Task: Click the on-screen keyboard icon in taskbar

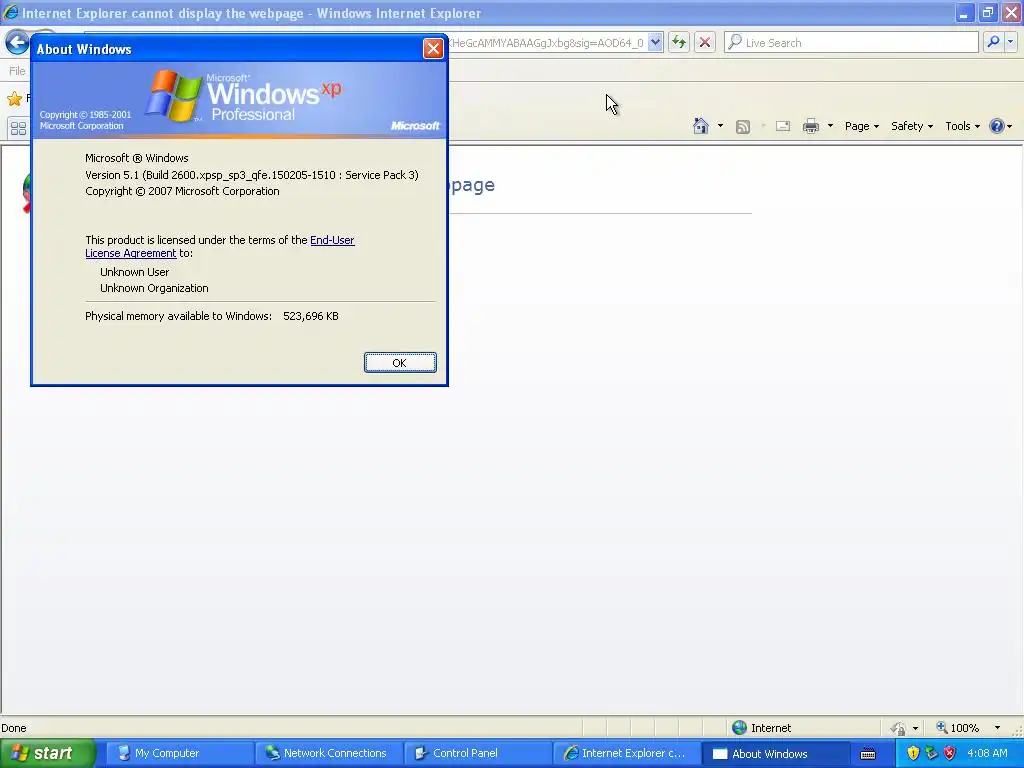Action: pyautogui.click(x=868, y=754)
